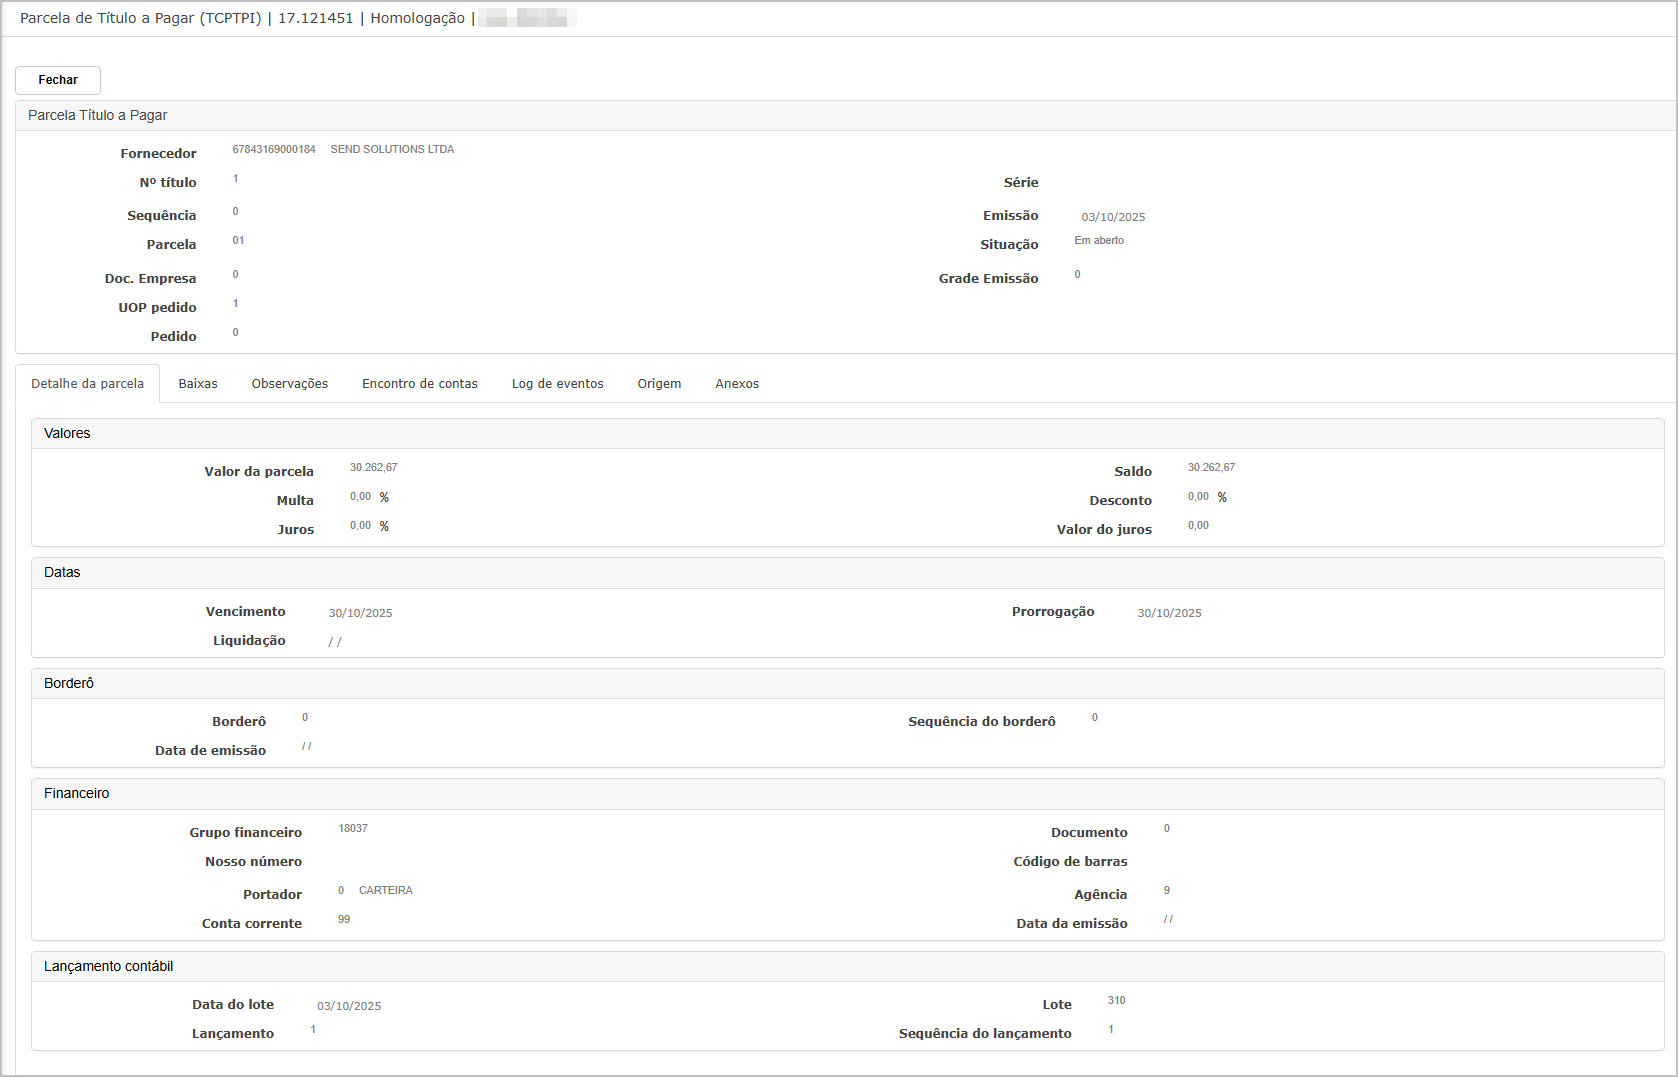Click the Lançamento contábil section header
This screenshot has width=1678, height=1077.
(109, 967)
